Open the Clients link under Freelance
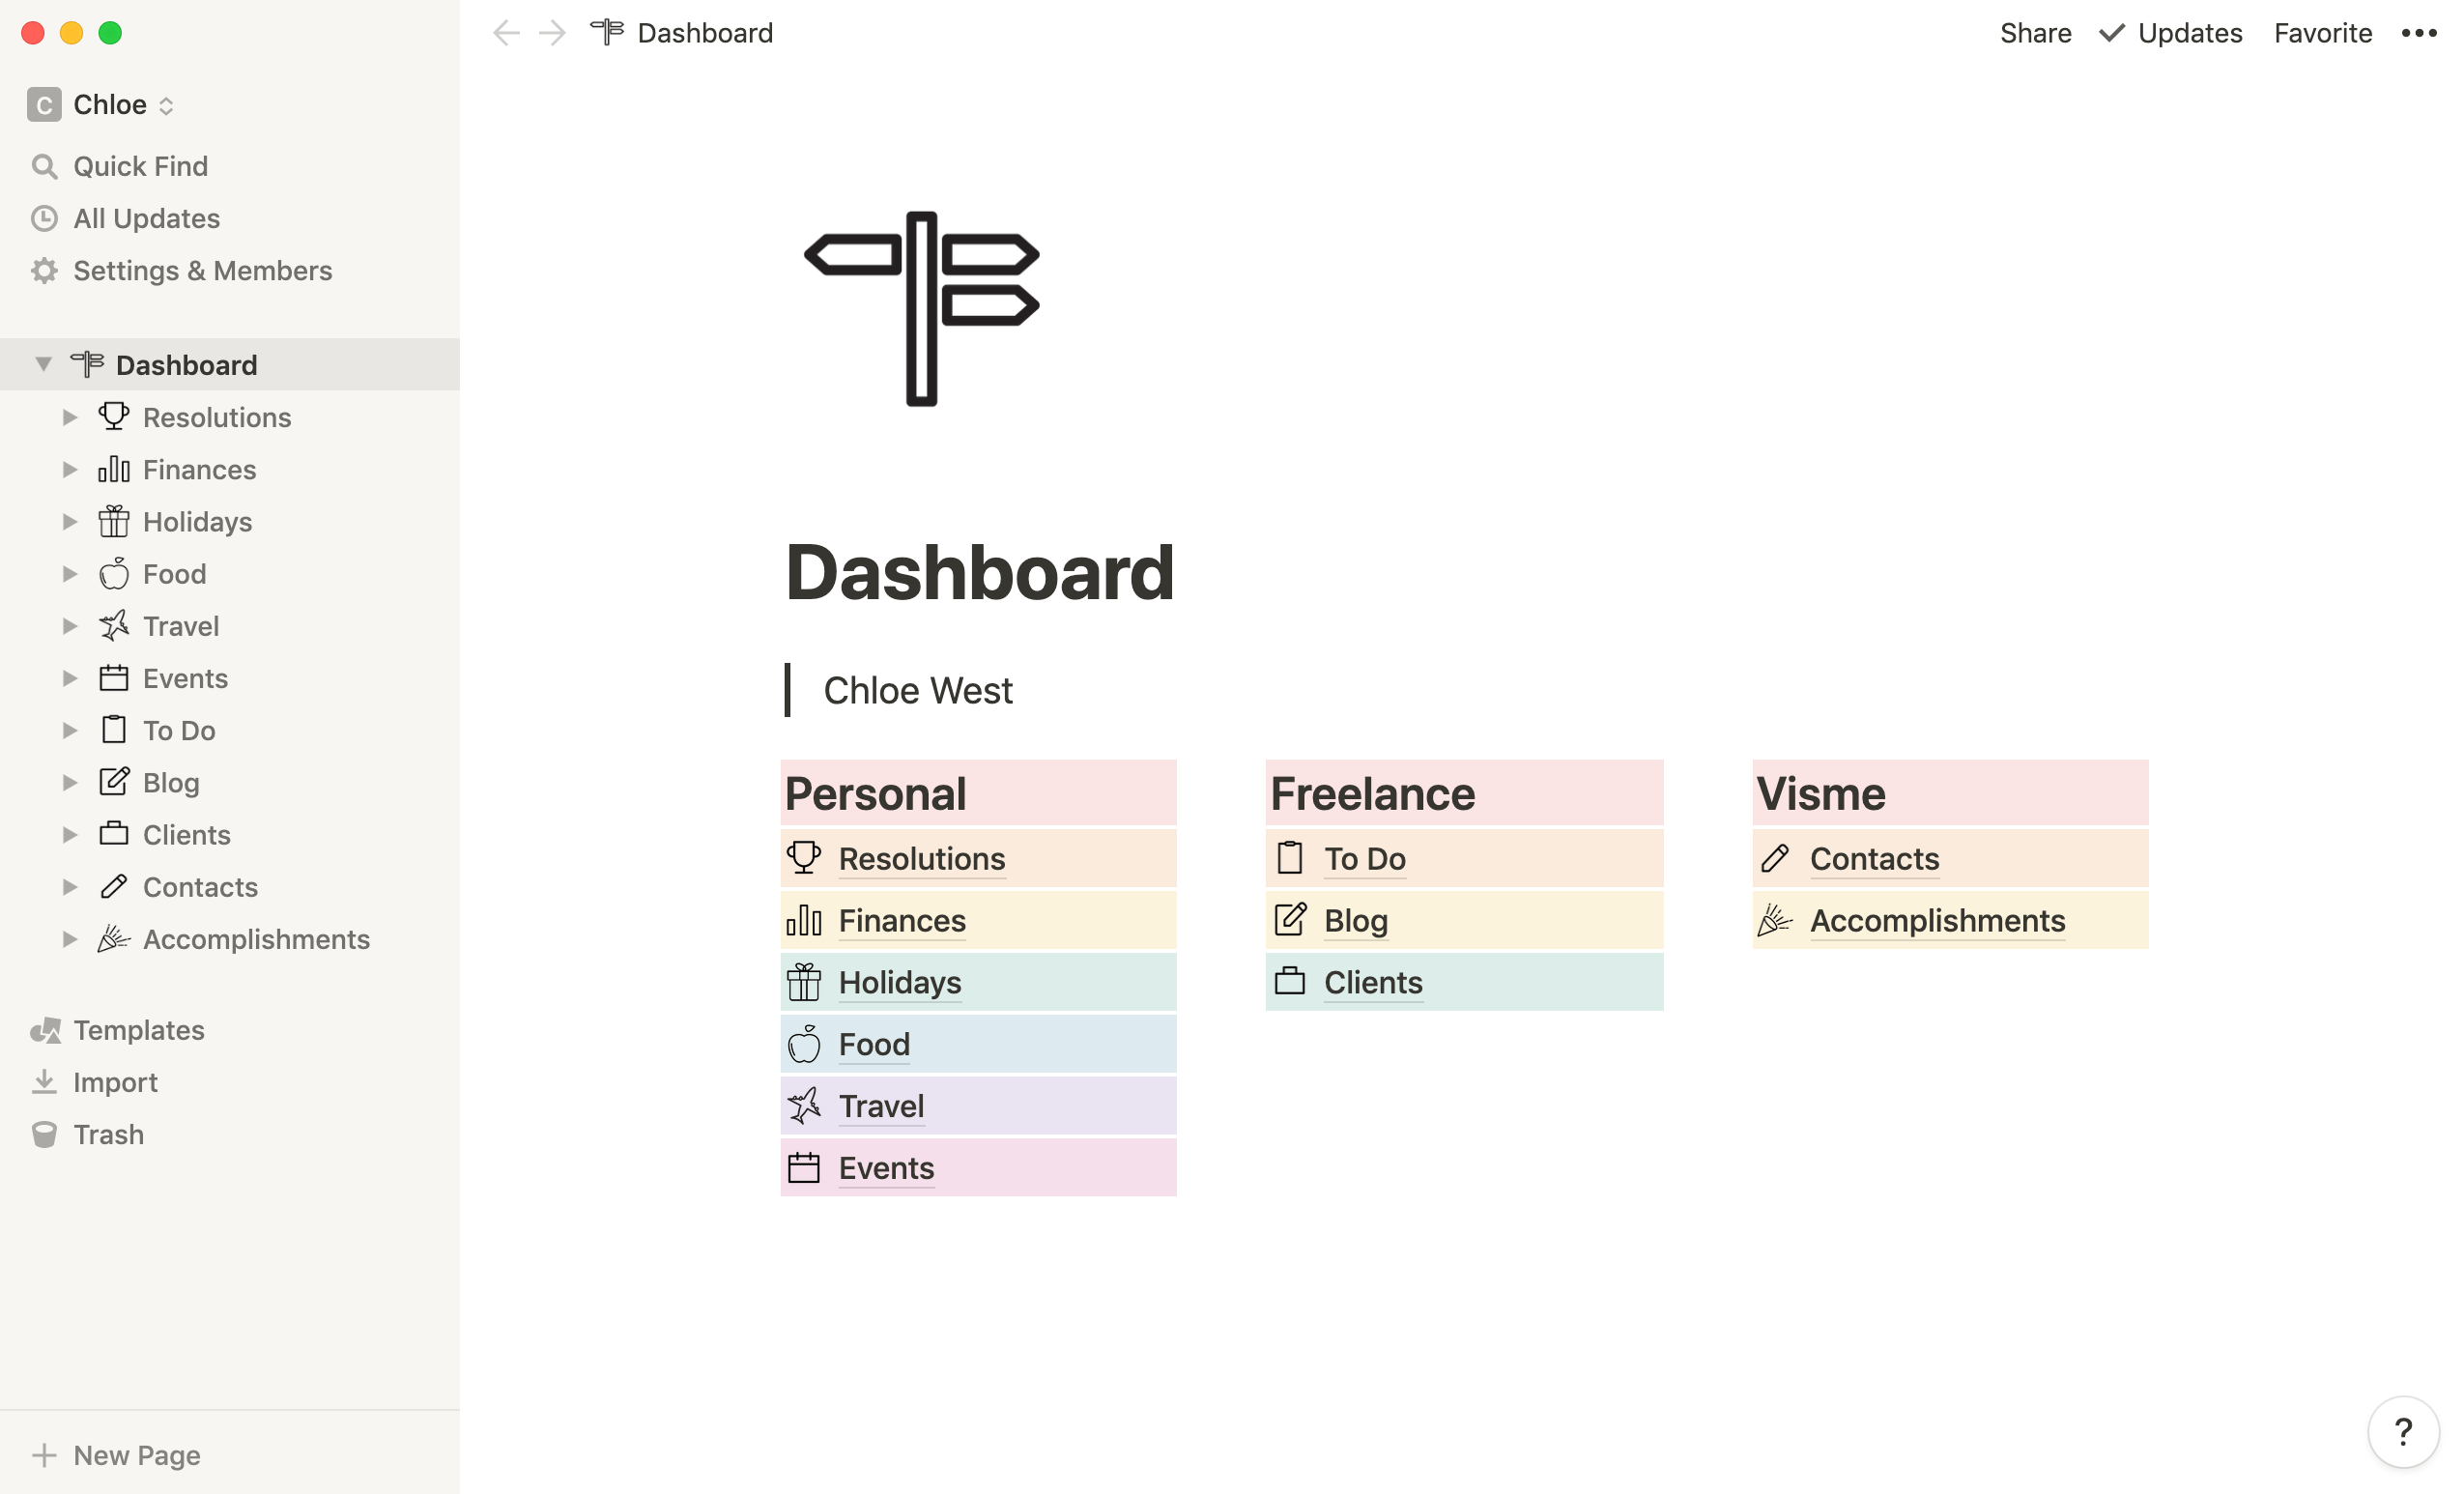Image resolution: width=2464 pixels, height=1494 pixels. click(x=1373, y=982)
